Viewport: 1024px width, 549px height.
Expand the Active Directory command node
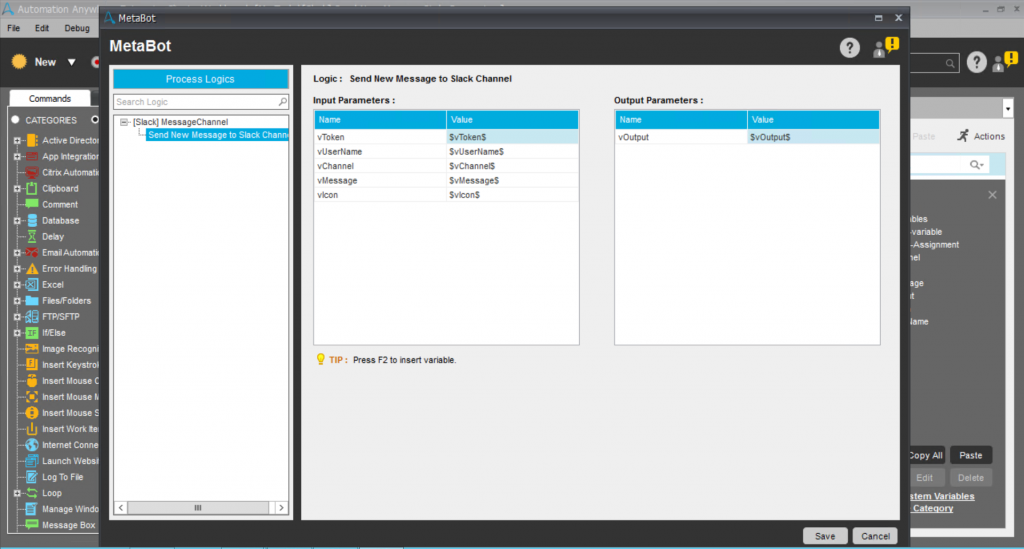(17, 141)
